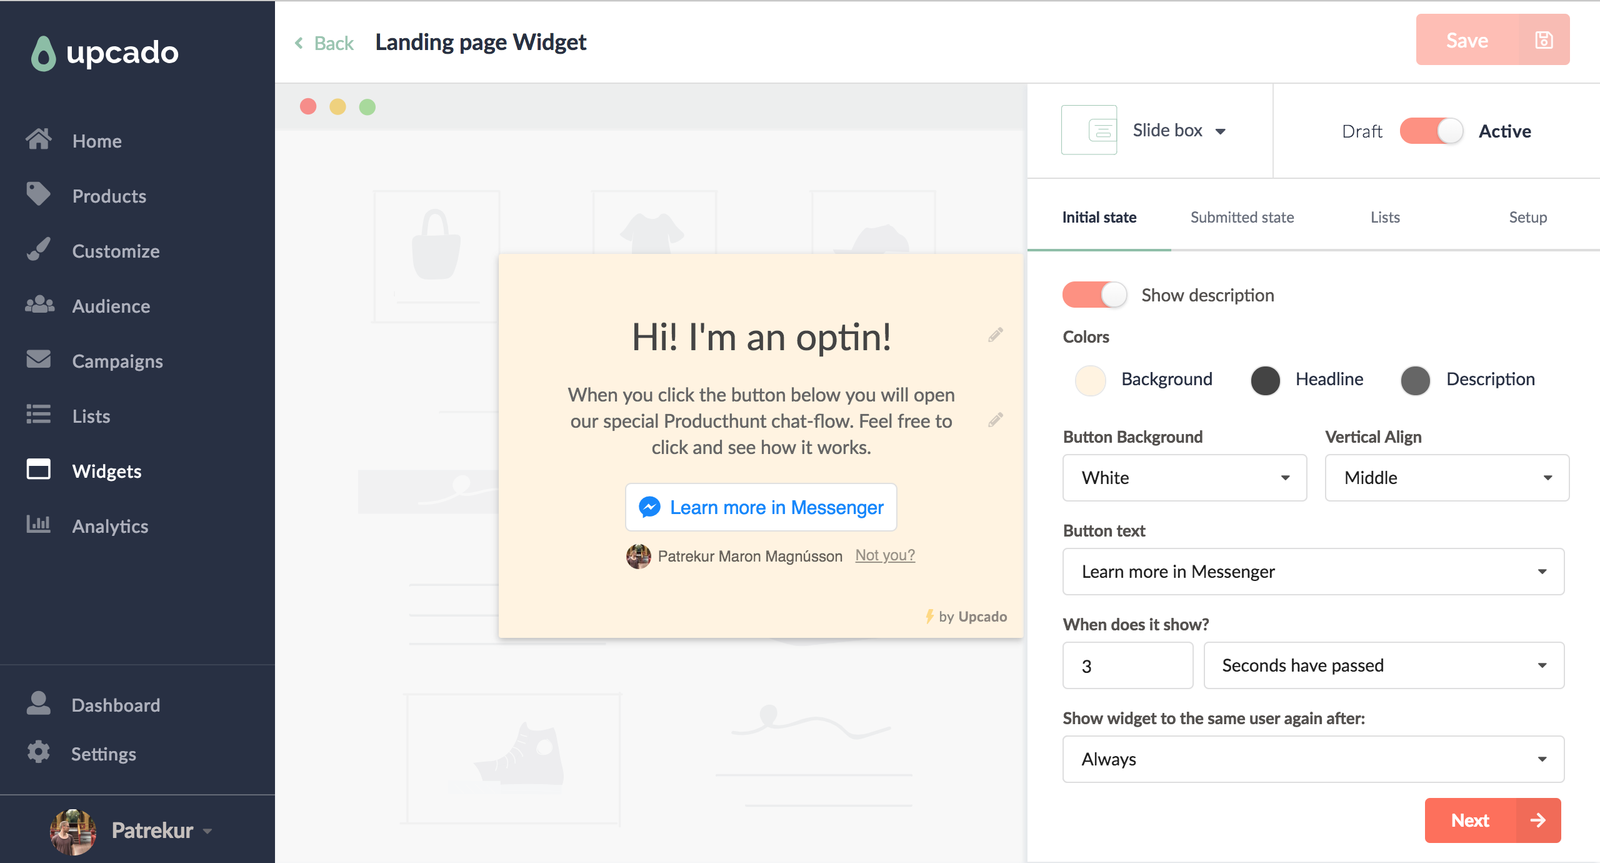
Task: Go Back to previous page
Action: coord(324,43)
